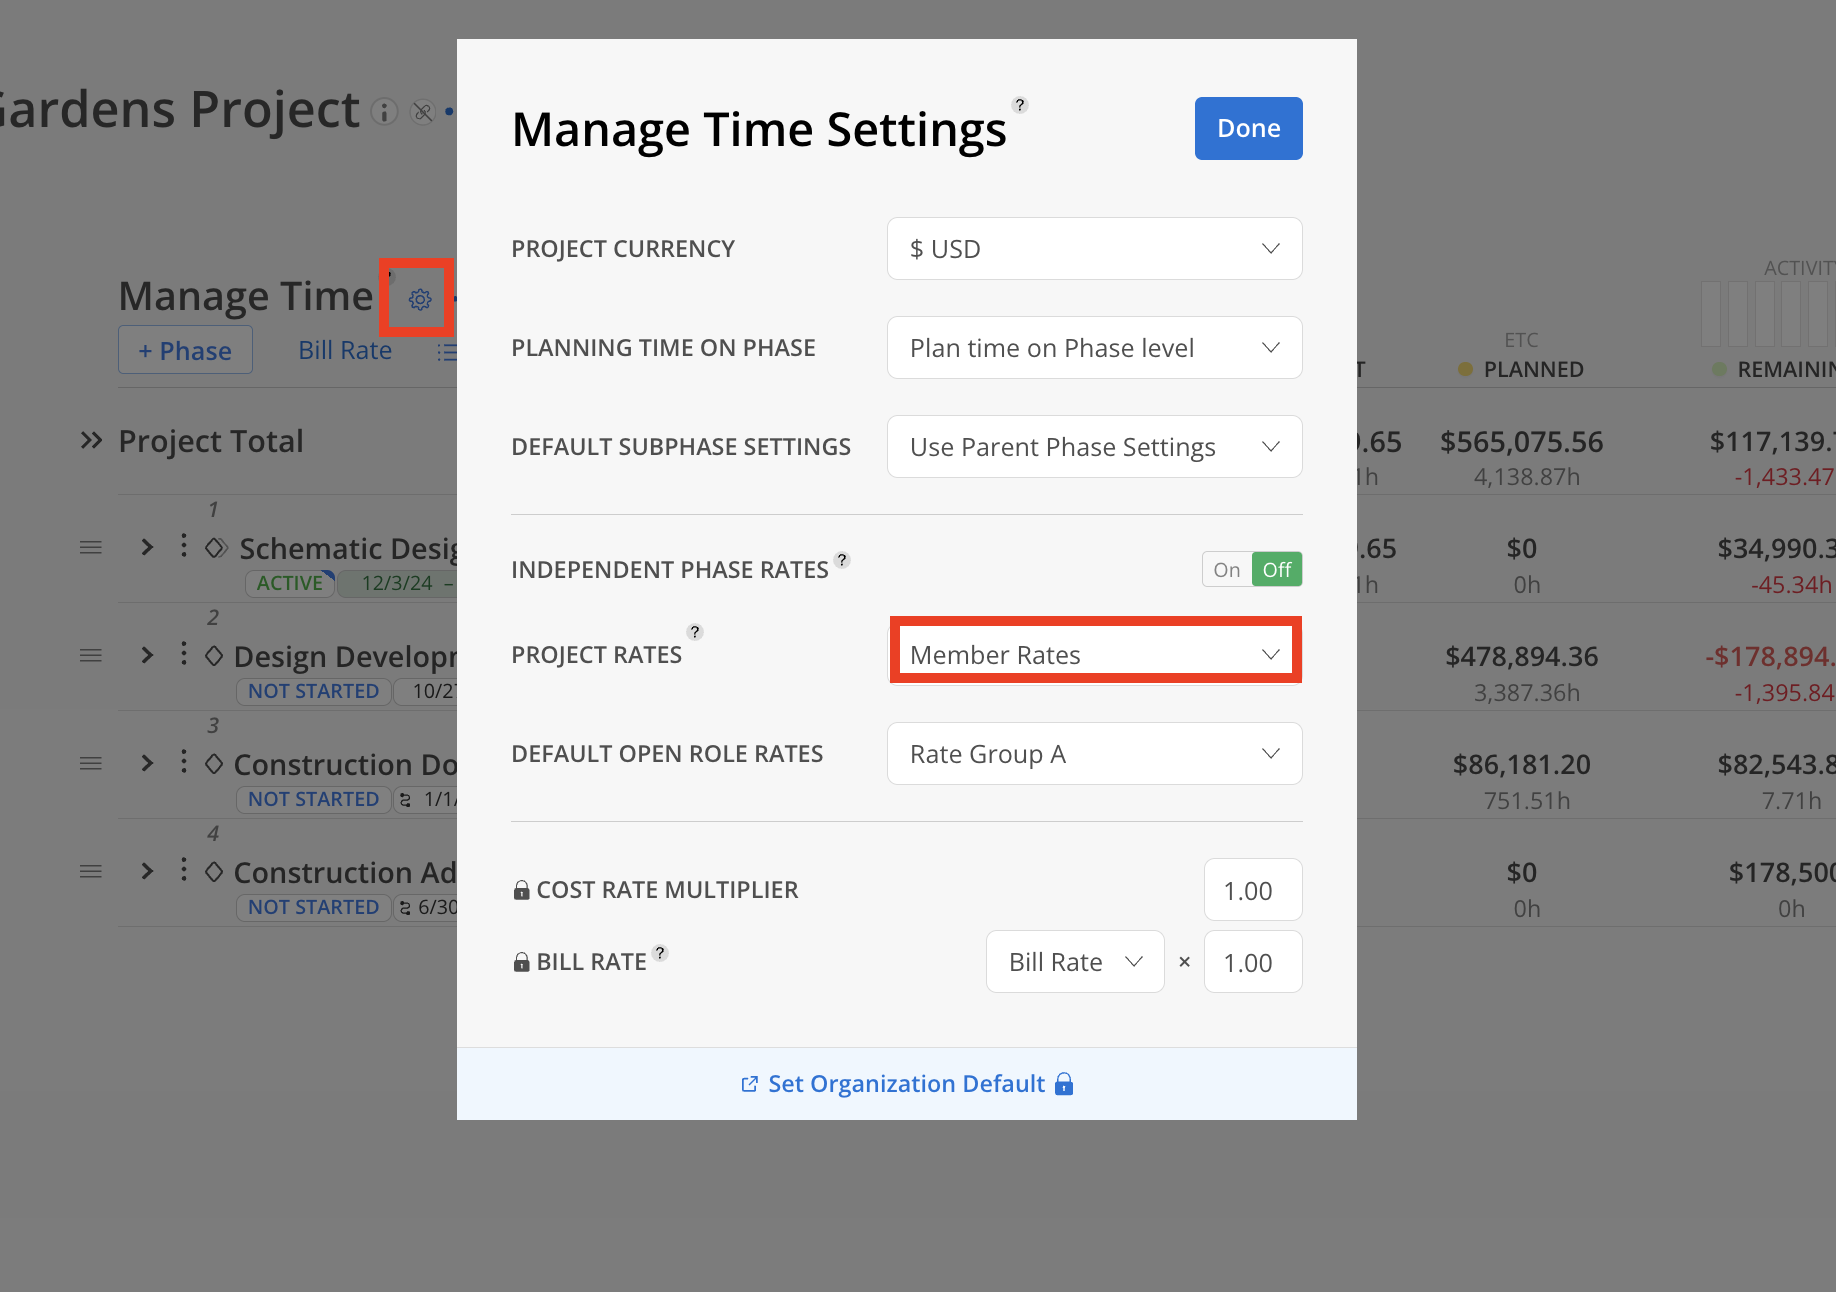This screenshot has width=1836, height=1292.
Task: Click the Project Rates help icon
Action: pos(695,632)
